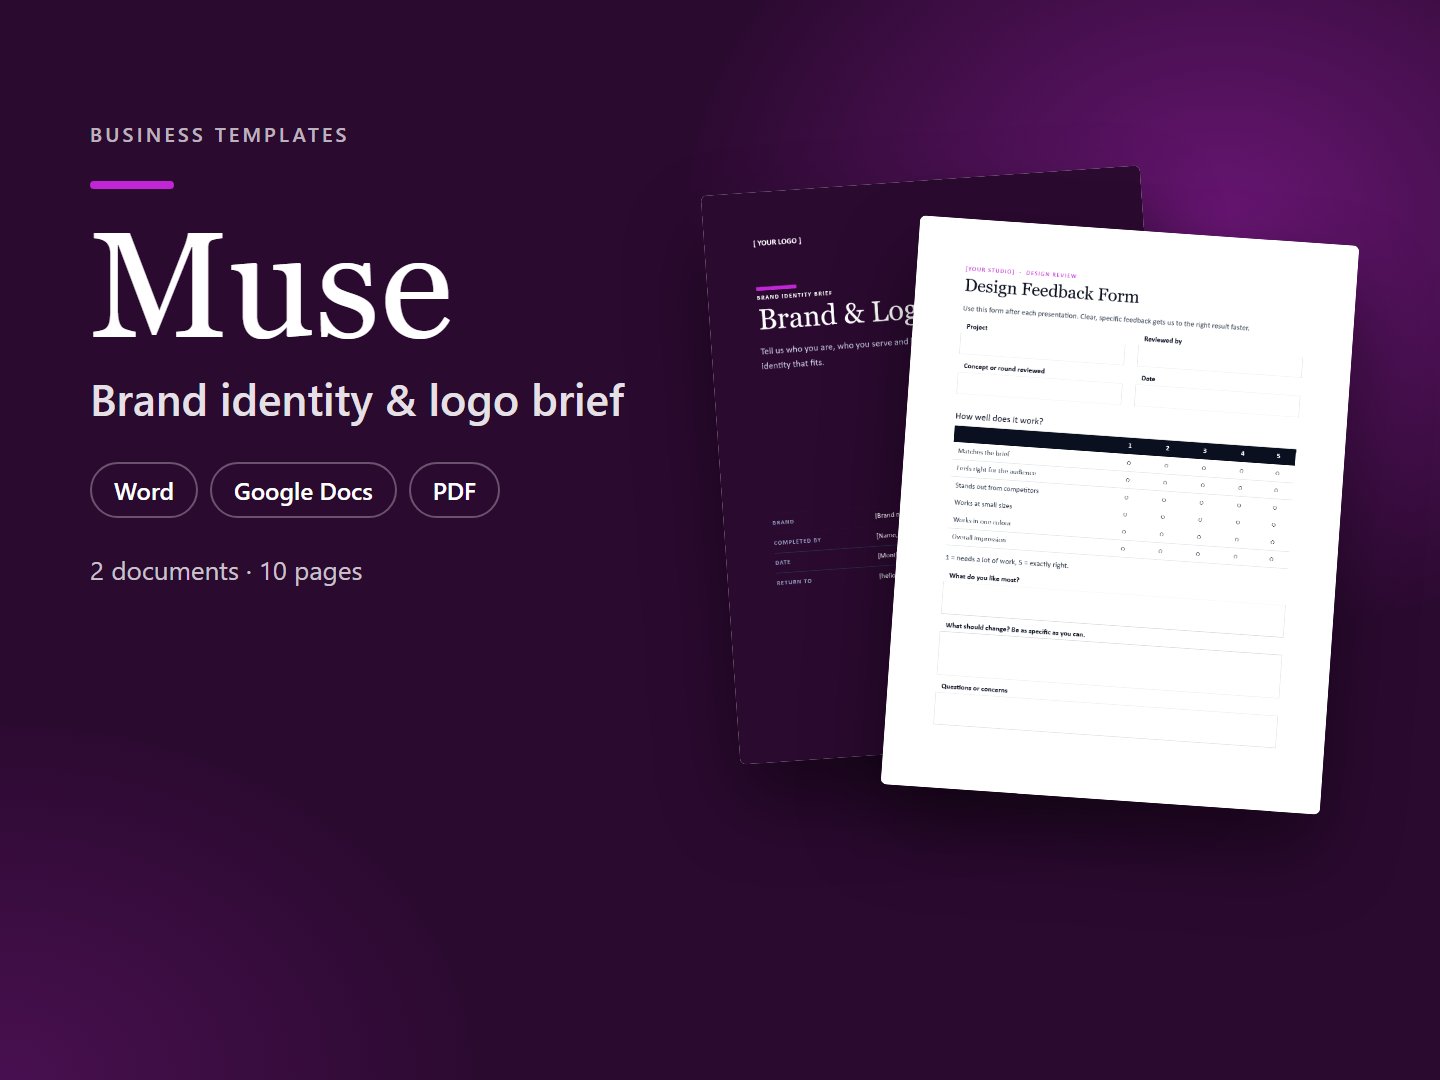Click the 'BRAND IDENTITY BRIEF' small label

click(x=794, y=296)
